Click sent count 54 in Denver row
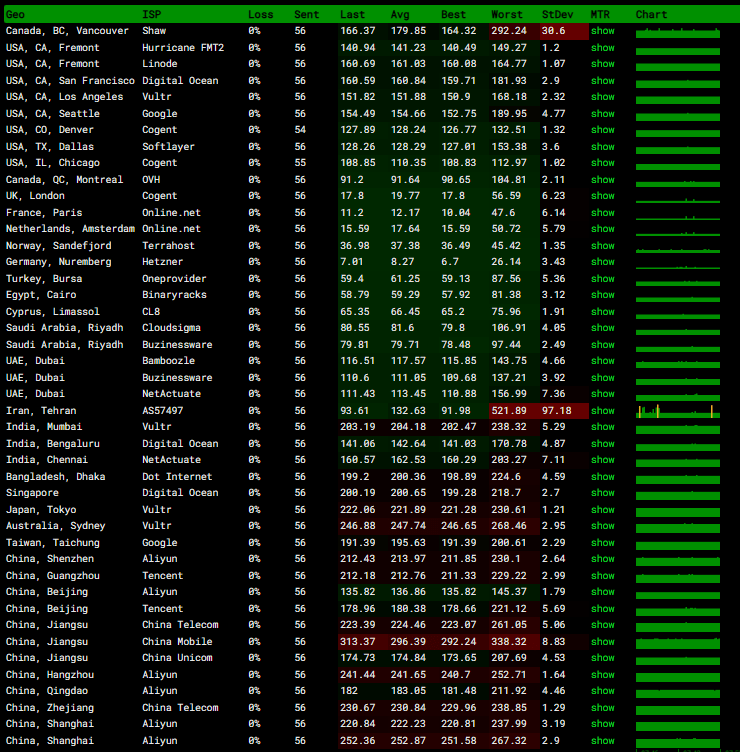The height and width of the screenshot is (752, 740). coord(300,130)
